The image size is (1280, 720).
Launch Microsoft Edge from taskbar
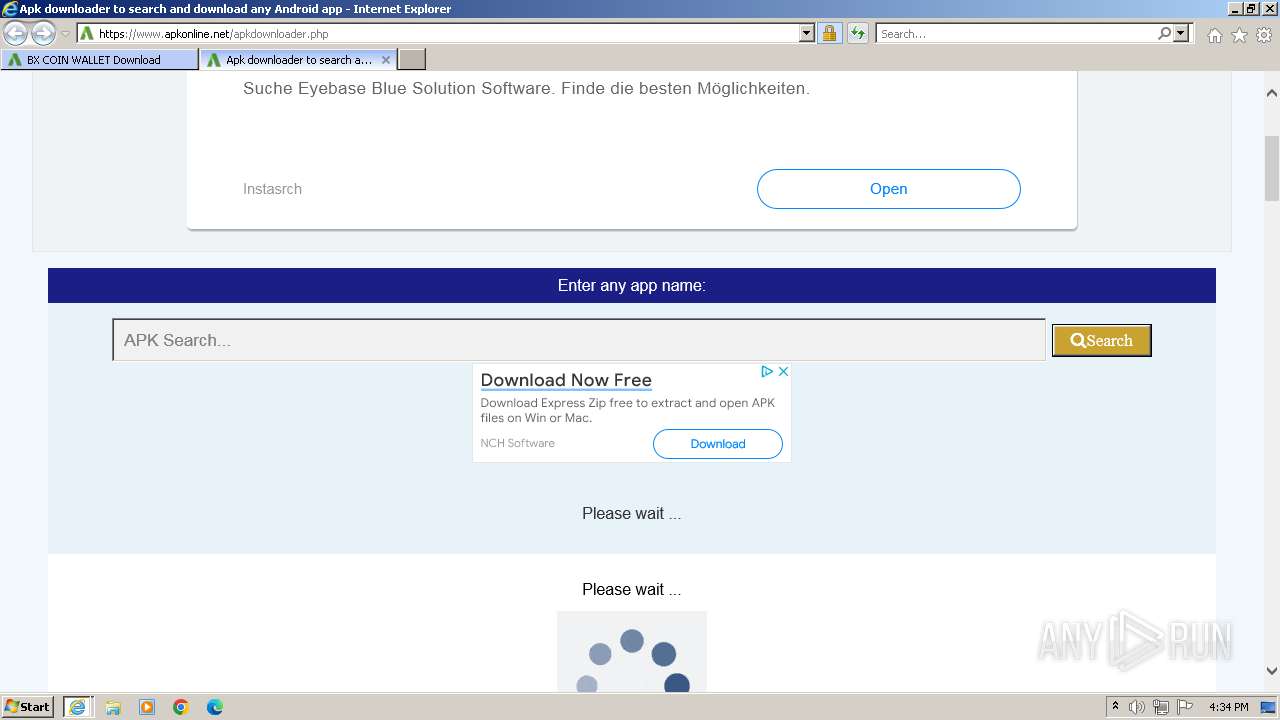point(215,707)
